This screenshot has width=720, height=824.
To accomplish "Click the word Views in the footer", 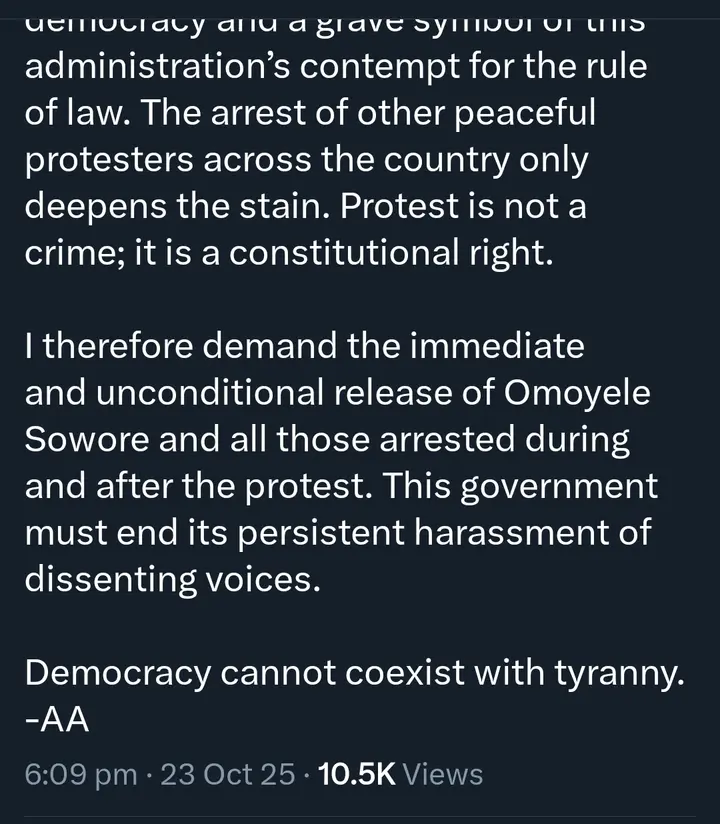I will click(447, 773).
